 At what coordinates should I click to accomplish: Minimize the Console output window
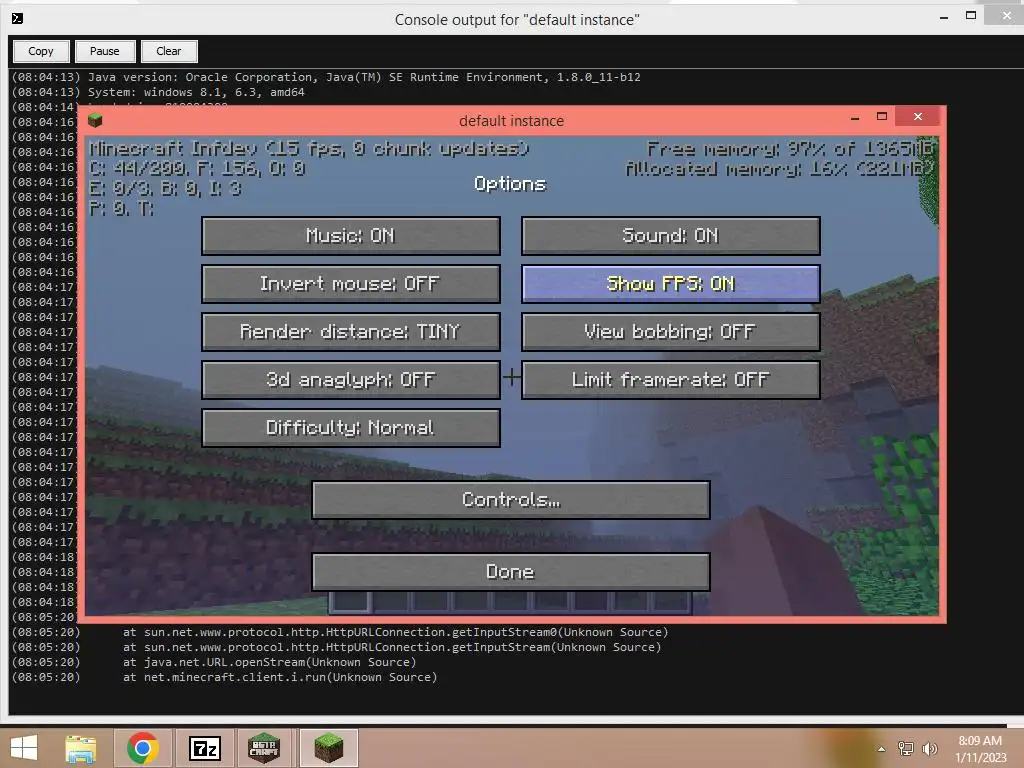pos(944,18)
